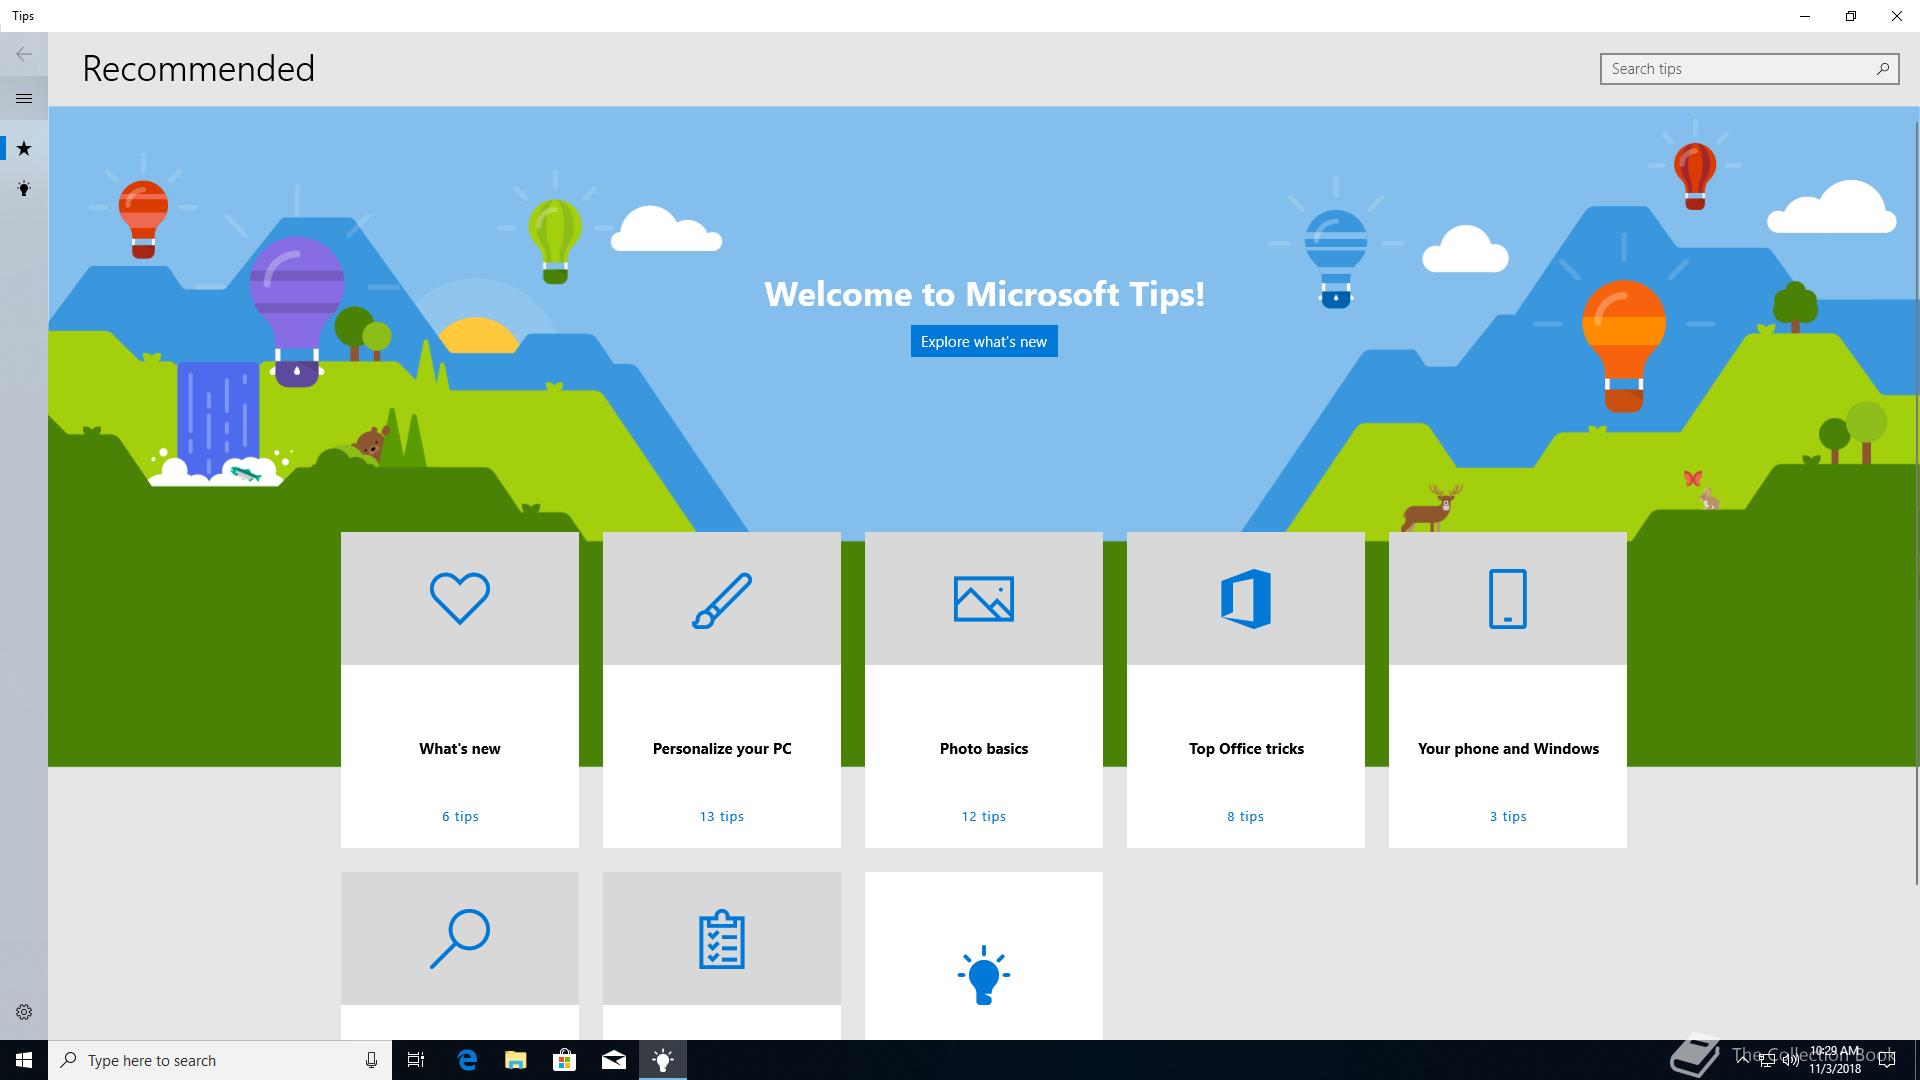Select Photo basics title
Screen dimensions: 1920x1080
984,749
